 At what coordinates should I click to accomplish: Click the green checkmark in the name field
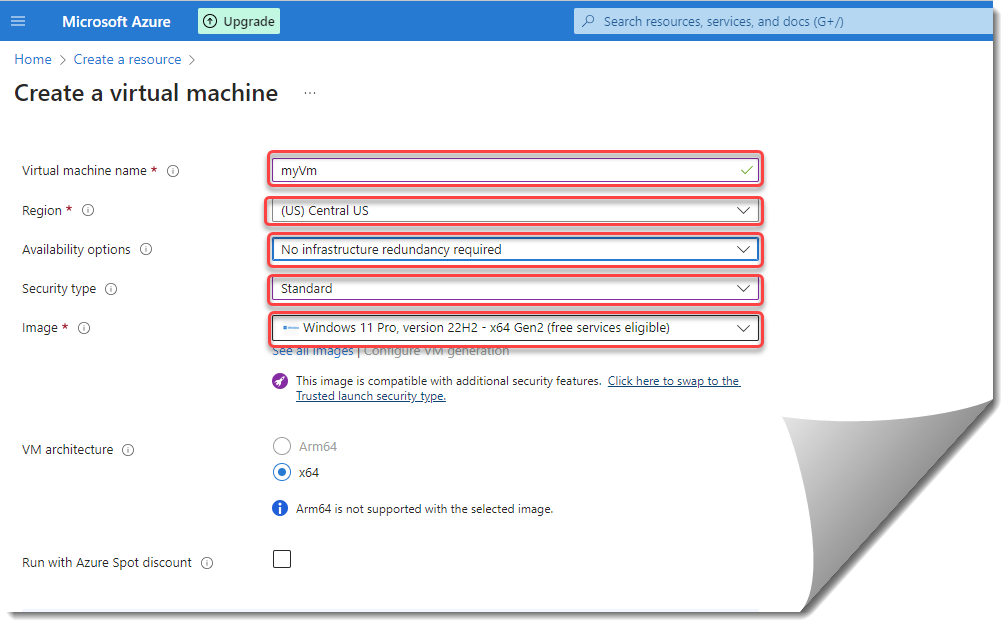click(746, 170)
